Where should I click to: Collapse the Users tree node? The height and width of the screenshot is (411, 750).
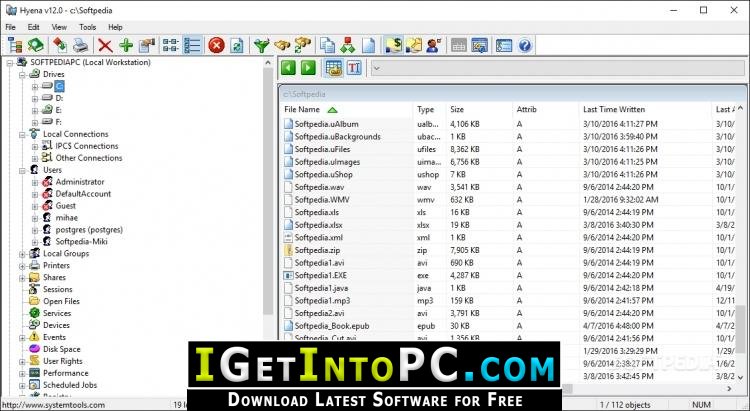coord(22,170)
